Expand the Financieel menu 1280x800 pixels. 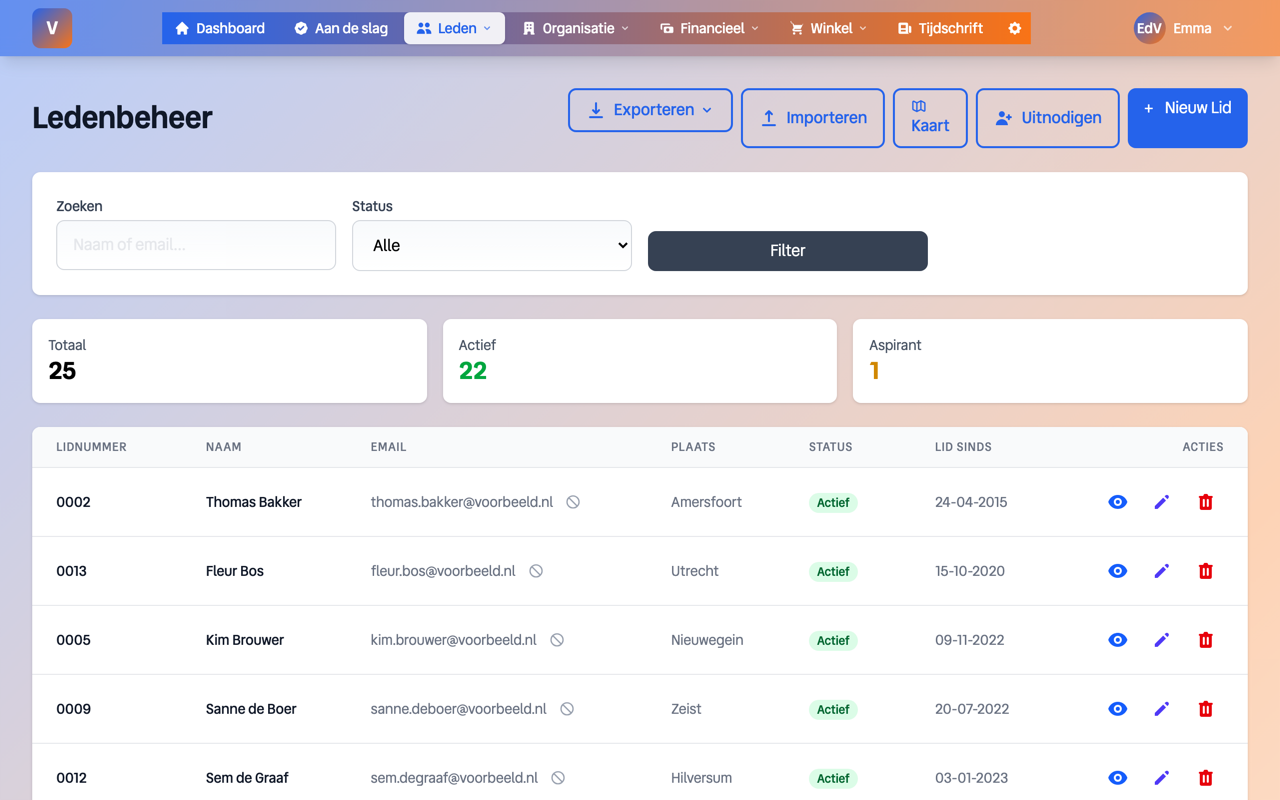click(709, 28)
